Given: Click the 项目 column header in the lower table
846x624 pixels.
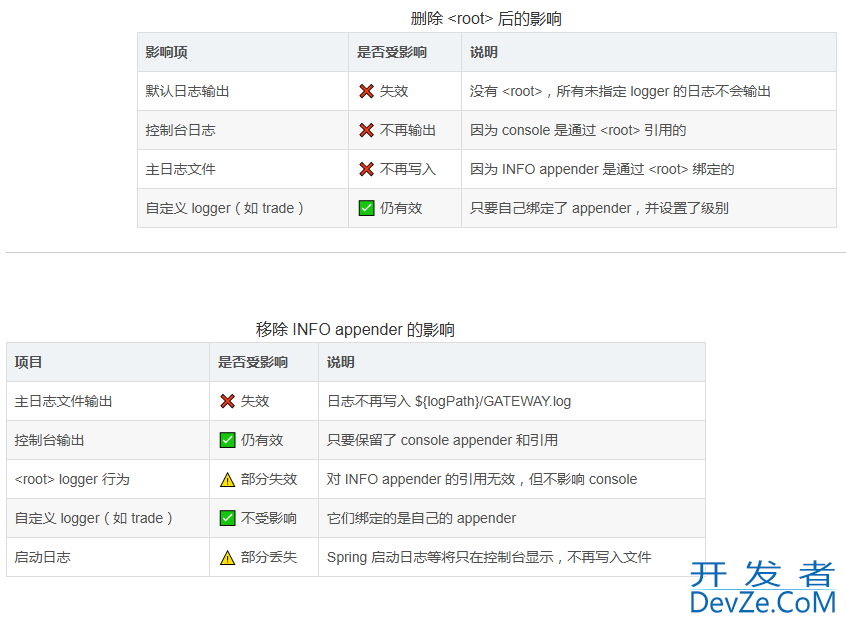Looking at the screenshot, I should tap(29, 362).
